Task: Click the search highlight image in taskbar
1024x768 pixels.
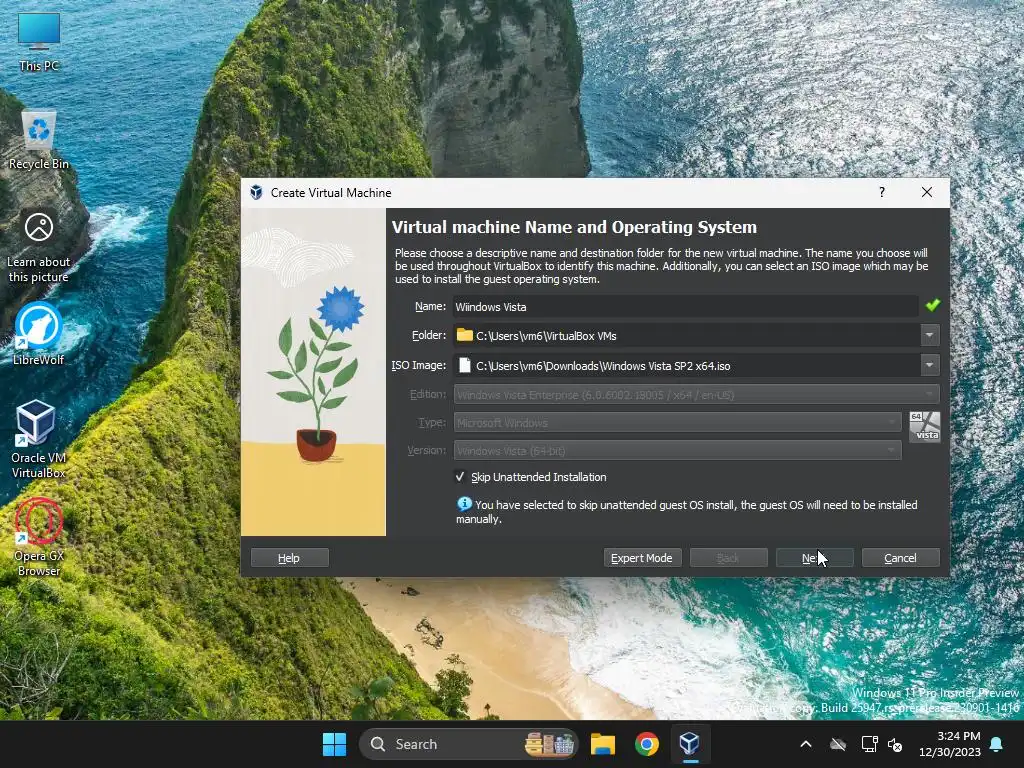Action: click(x=550, y=744)
